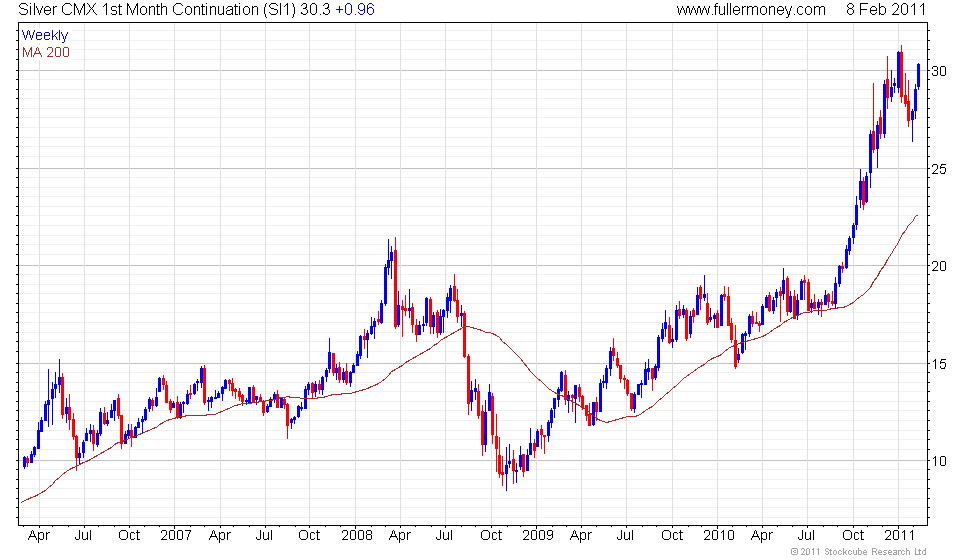Click the "2007" year label on time axis
This screenshot has width=980, height=560.
[176, 535]
